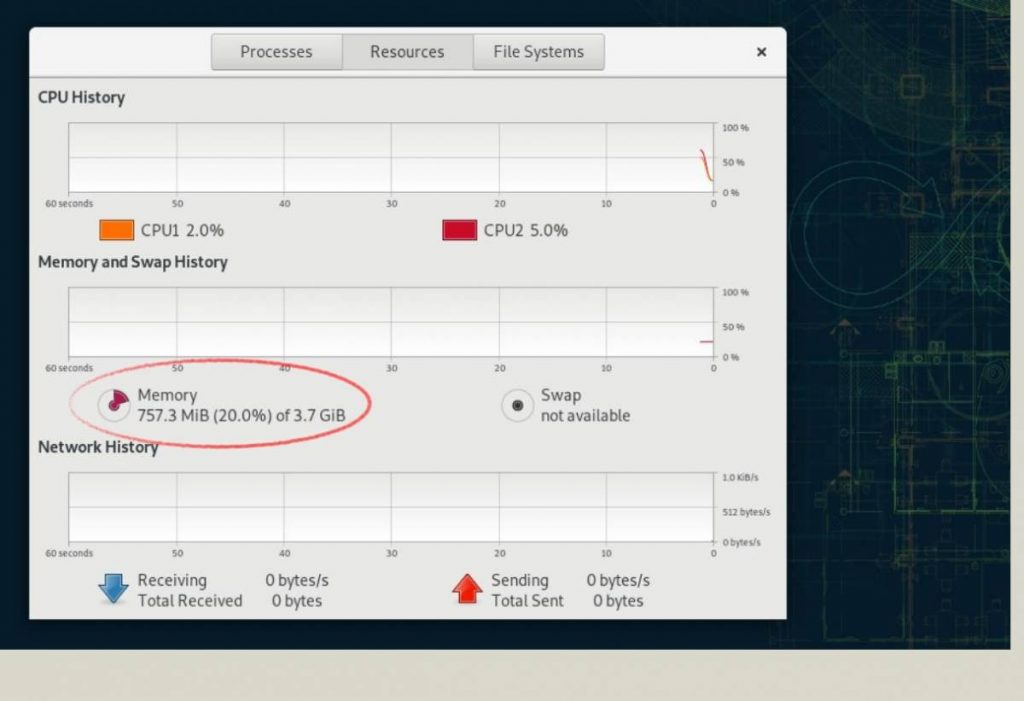Click the CPU1 2.0% label

pyautogui.click(x=182, y=231)
